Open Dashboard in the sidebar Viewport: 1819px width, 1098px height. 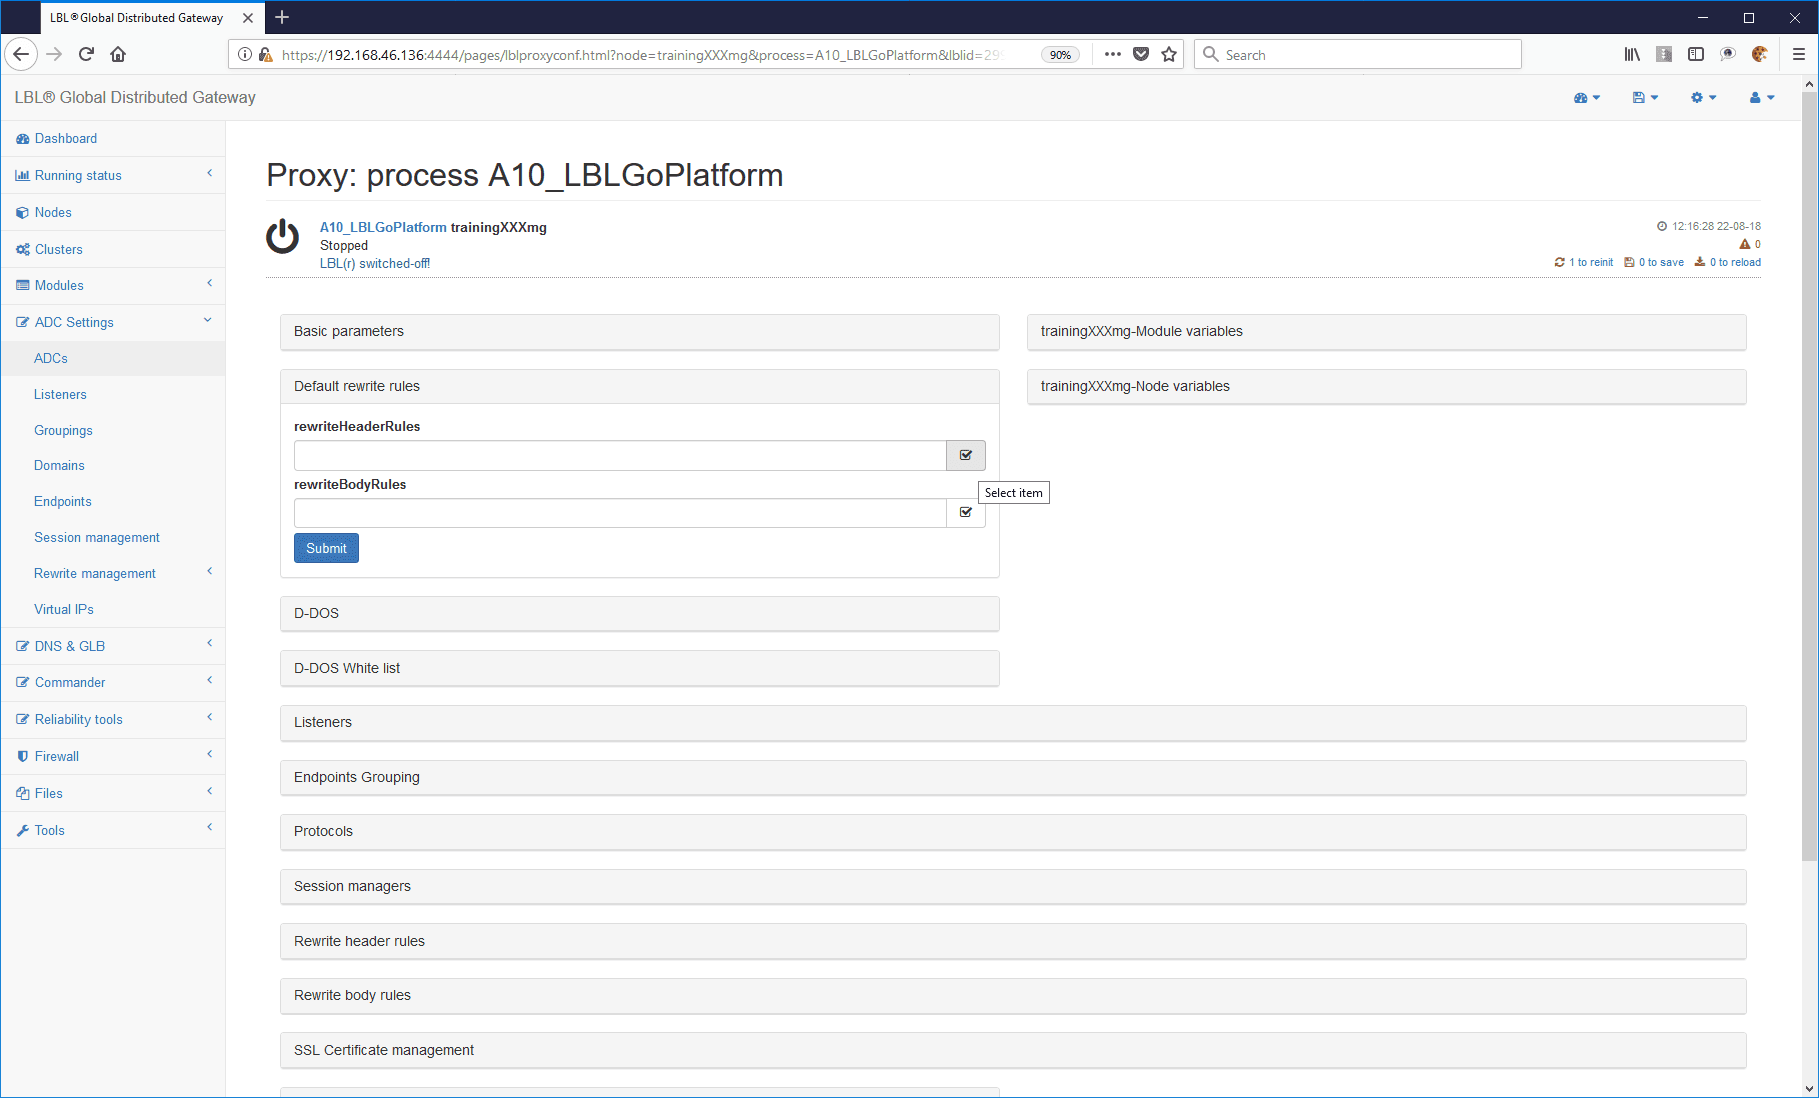(113, 139)
